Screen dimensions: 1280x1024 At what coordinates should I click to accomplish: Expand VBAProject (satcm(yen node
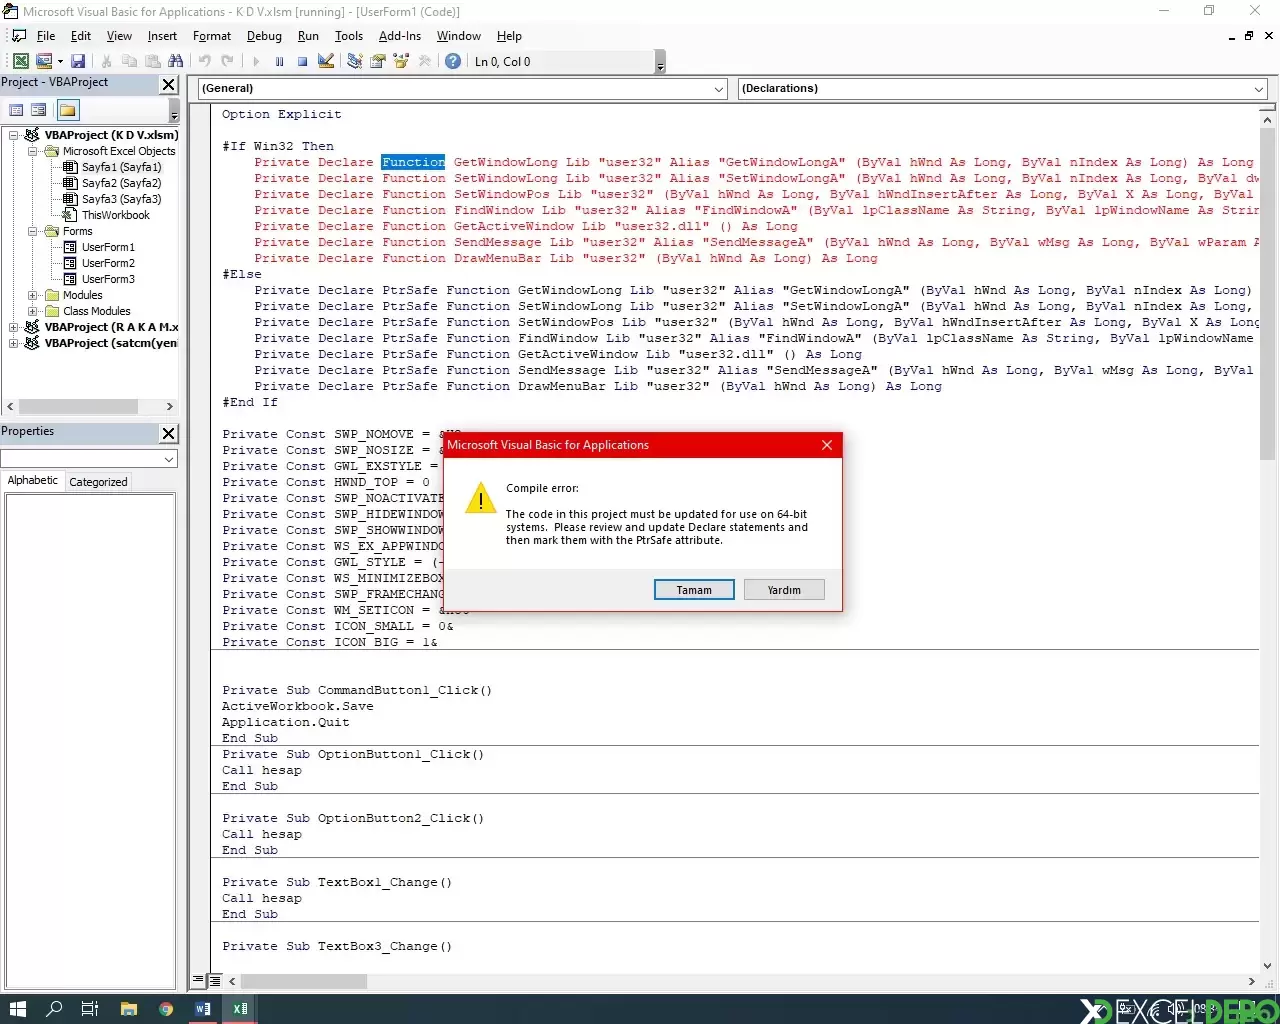[x=14, y=343]
